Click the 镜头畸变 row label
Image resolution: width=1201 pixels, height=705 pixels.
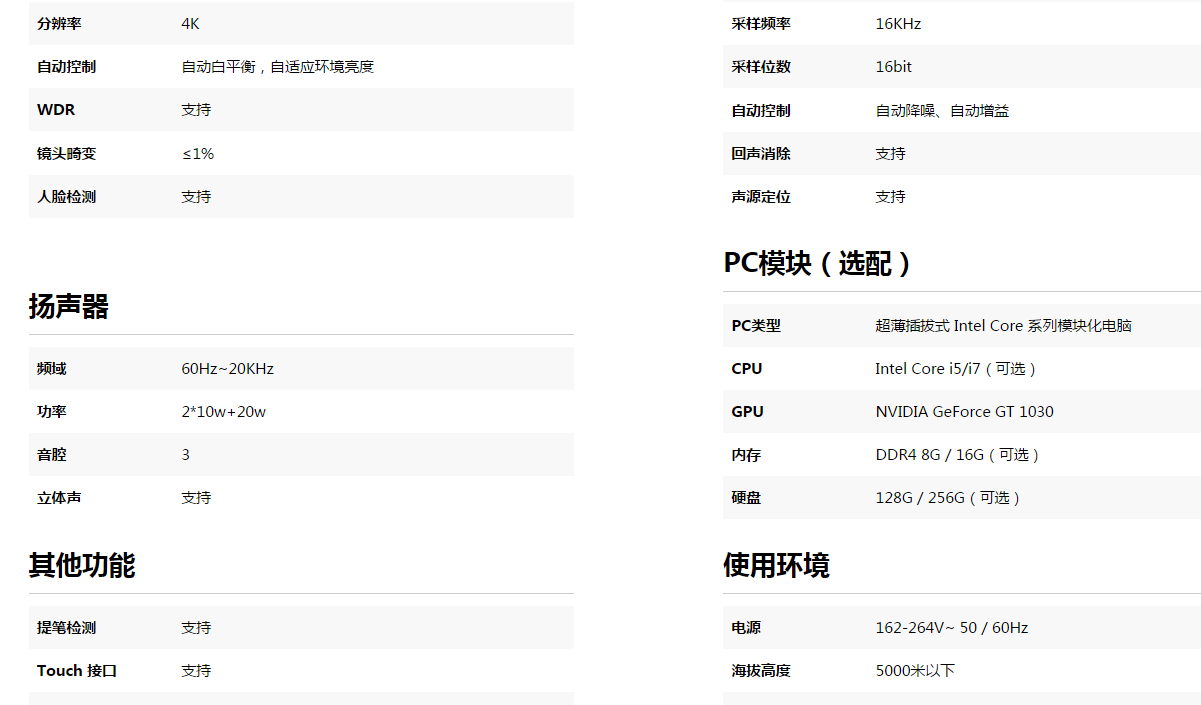[x=66, y=154]
